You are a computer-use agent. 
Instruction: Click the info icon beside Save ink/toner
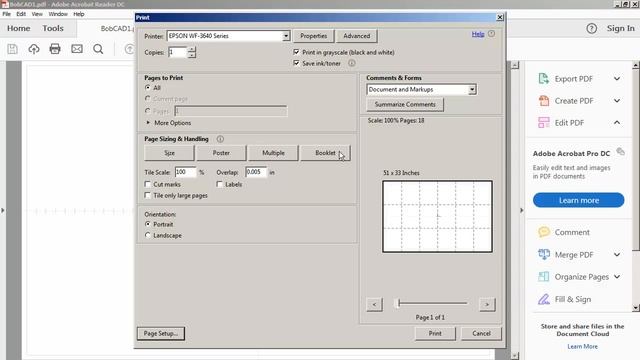click(351, 63)
